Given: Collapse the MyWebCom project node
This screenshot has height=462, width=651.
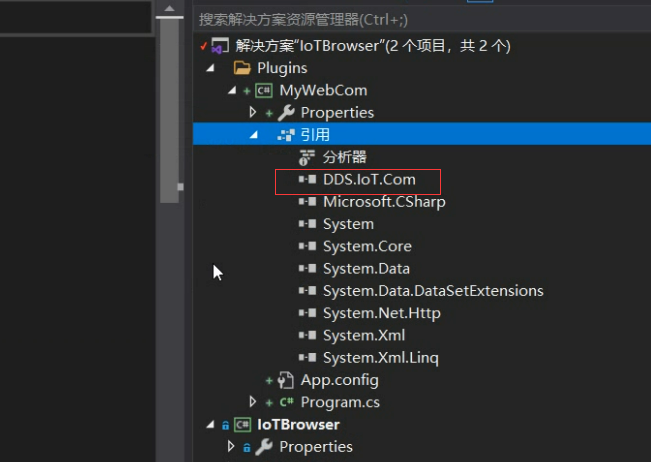Looking at the screenshot, I should pos(232,90).
